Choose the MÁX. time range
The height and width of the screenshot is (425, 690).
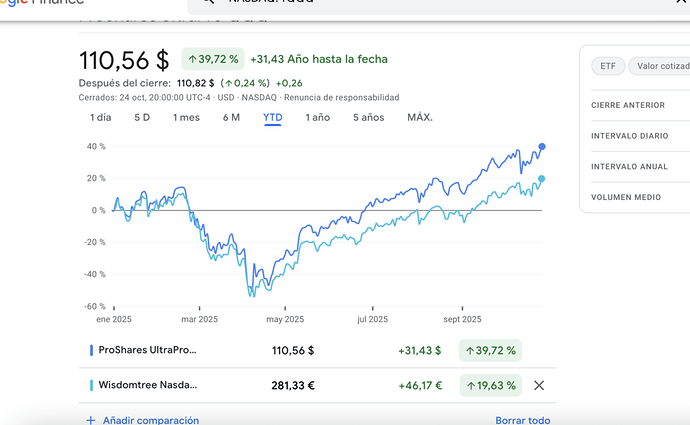pos(420,118)
